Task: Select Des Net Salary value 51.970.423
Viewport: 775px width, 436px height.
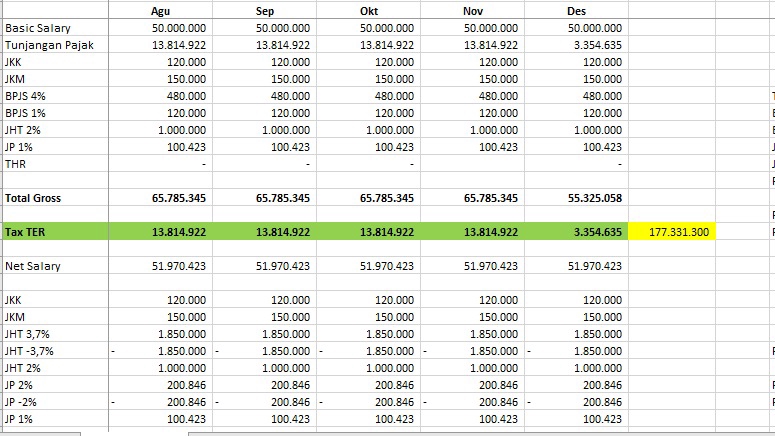Action: click(576, 266)
